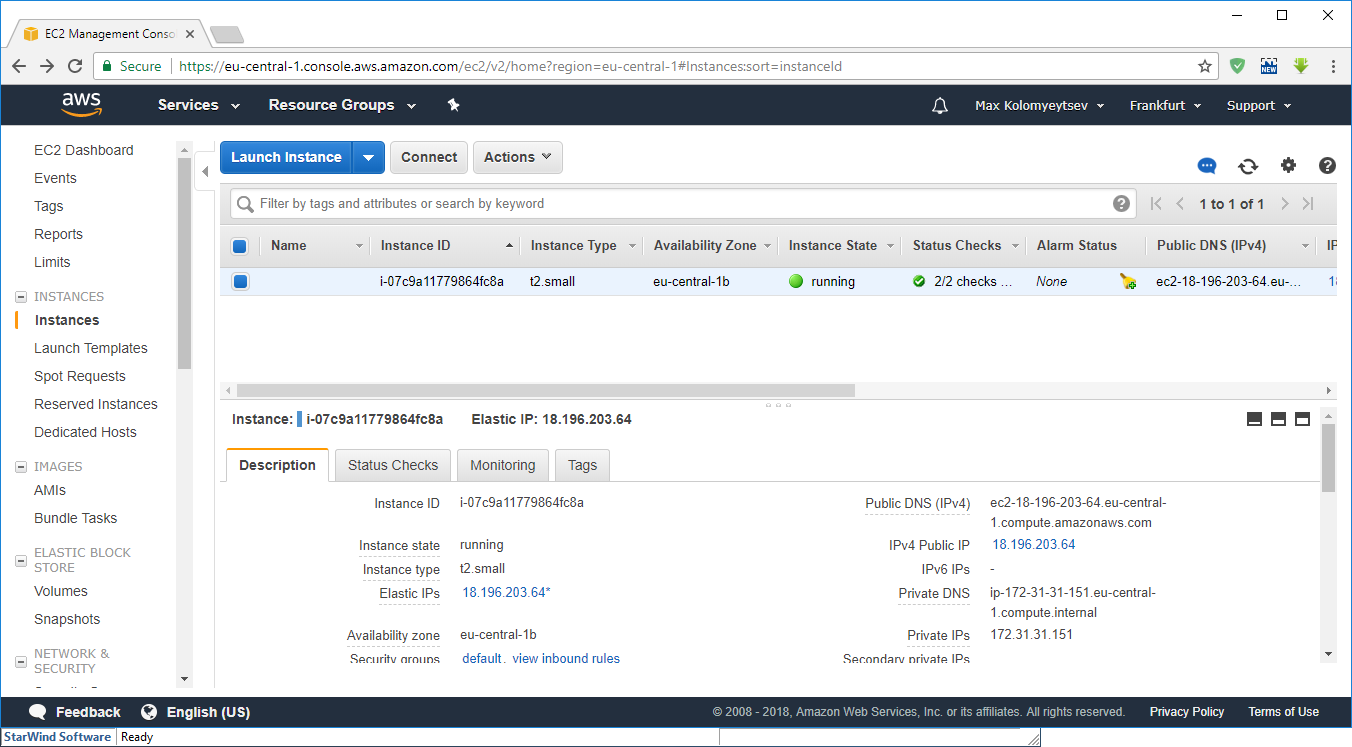Click the filter help icon in search box
Screen dimensions: 1352x747
pos(1121,203)
